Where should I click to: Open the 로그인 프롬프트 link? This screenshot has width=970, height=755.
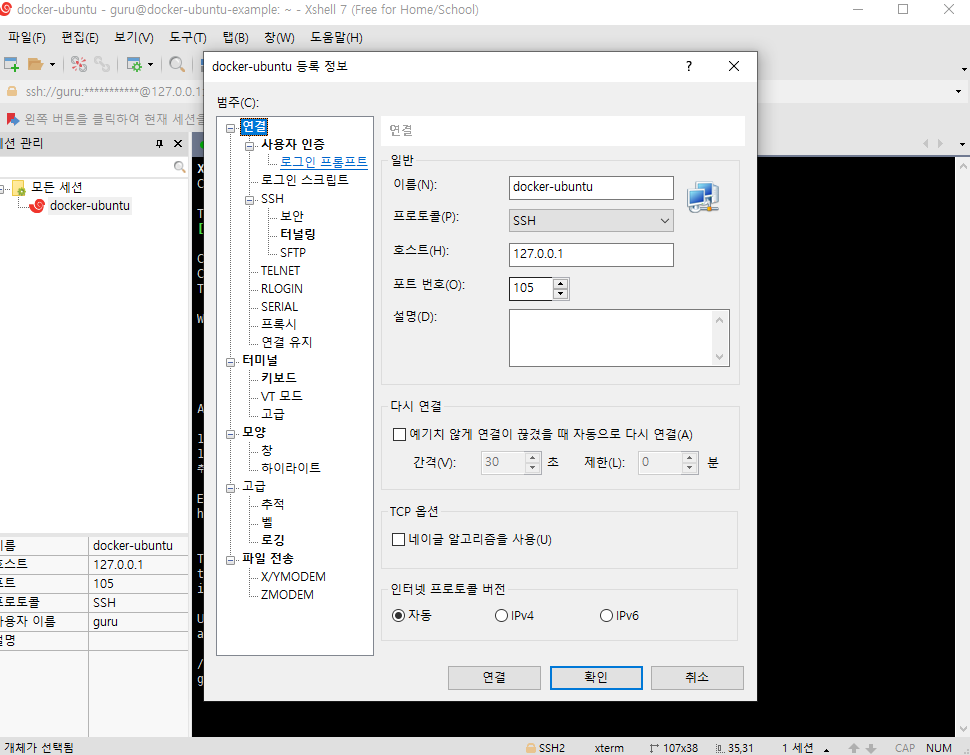[324, 162]
